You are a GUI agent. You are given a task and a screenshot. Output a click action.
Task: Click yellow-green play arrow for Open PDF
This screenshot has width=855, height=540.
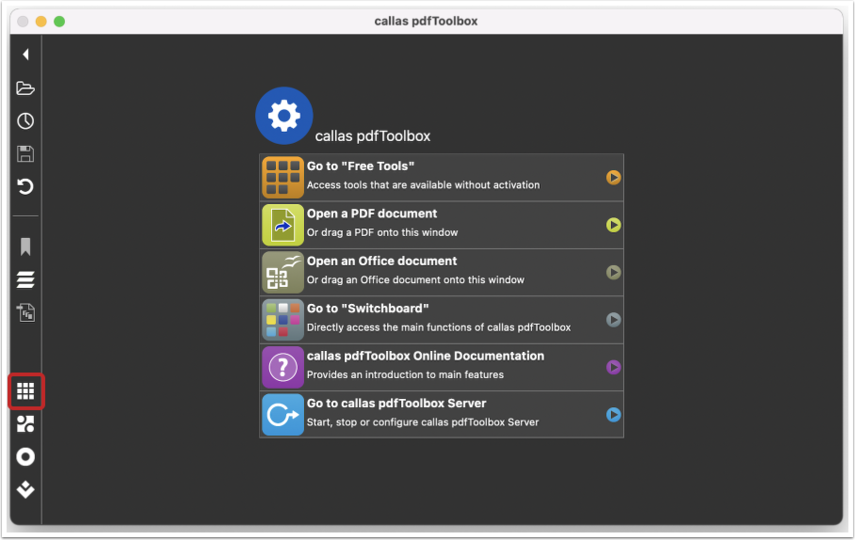[613, 225]
